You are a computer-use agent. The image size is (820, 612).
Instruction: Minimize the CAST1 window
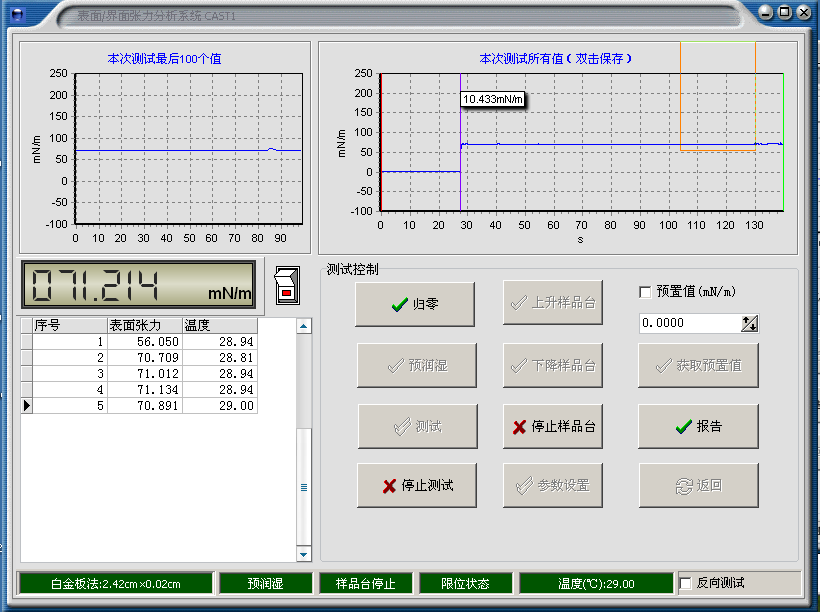click(x=766, y=12)
